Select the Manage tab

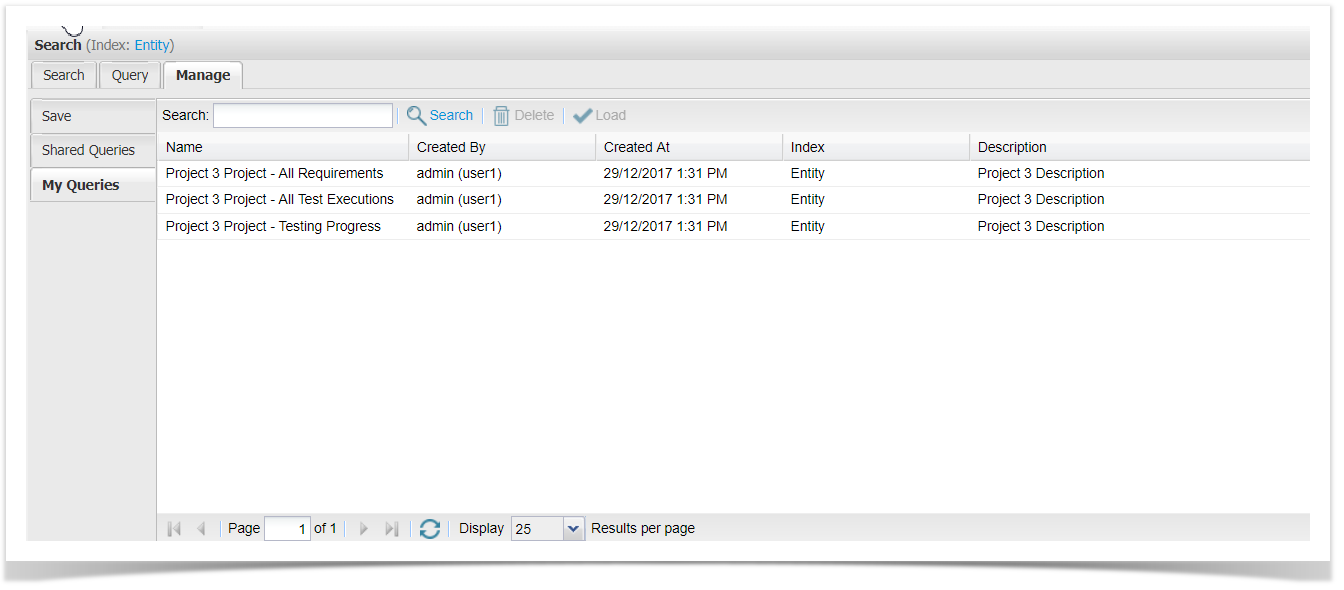(x=203, y=75)
